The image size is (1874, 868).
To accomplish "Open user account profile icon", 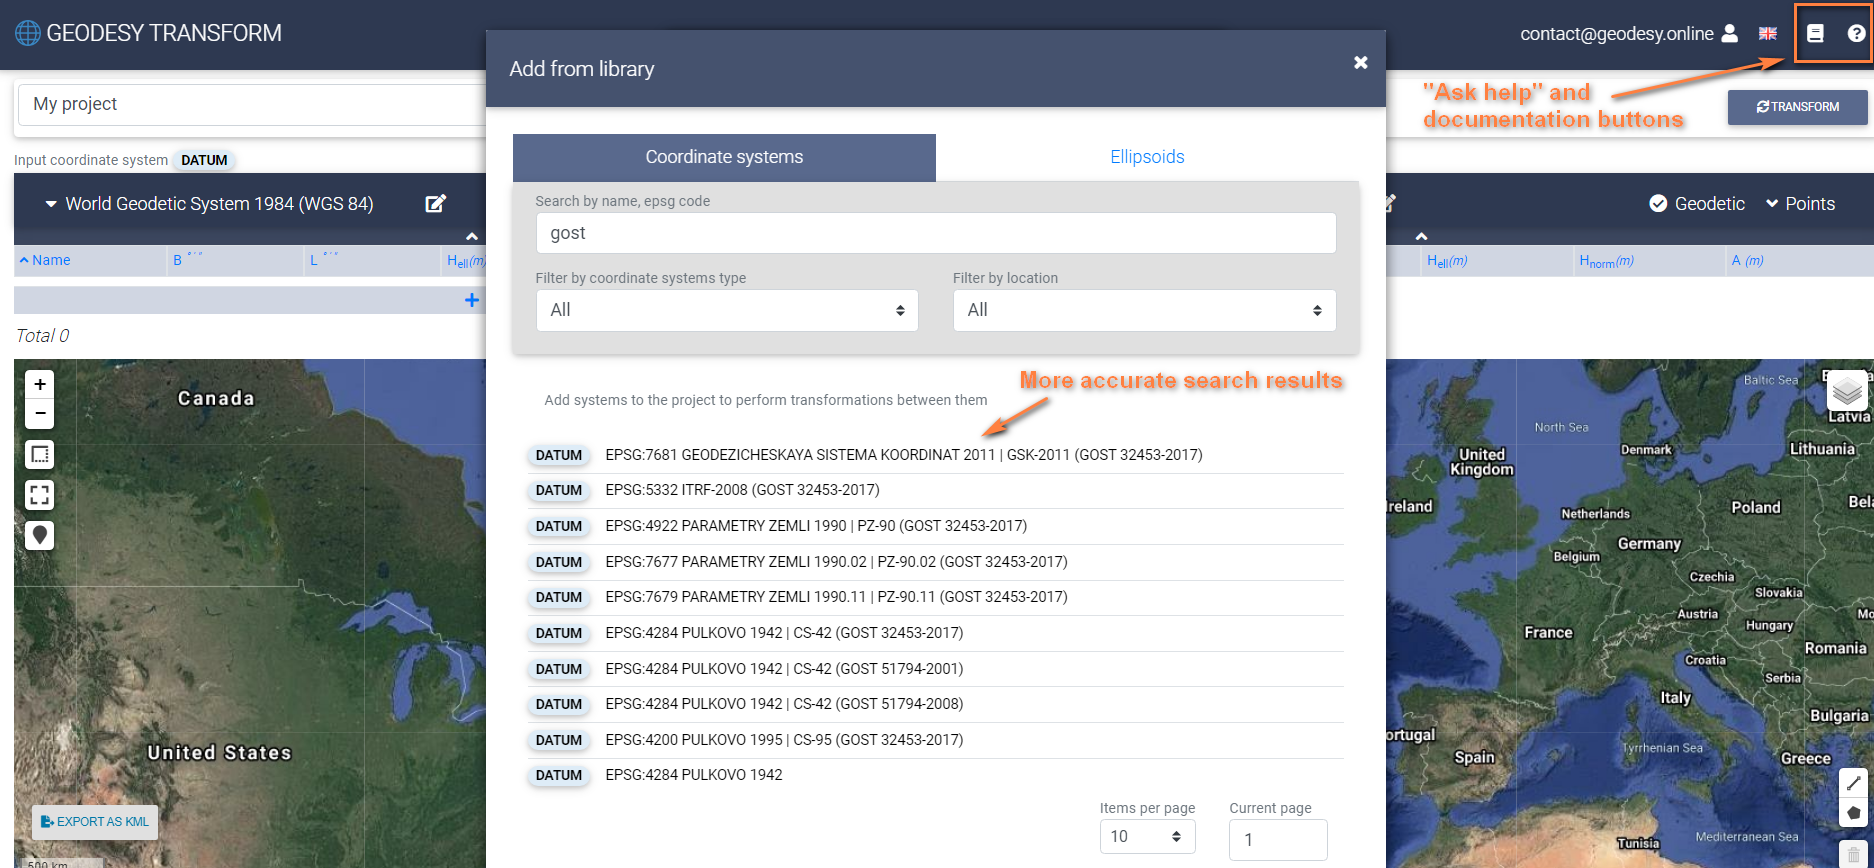I will click(1730, 34).
